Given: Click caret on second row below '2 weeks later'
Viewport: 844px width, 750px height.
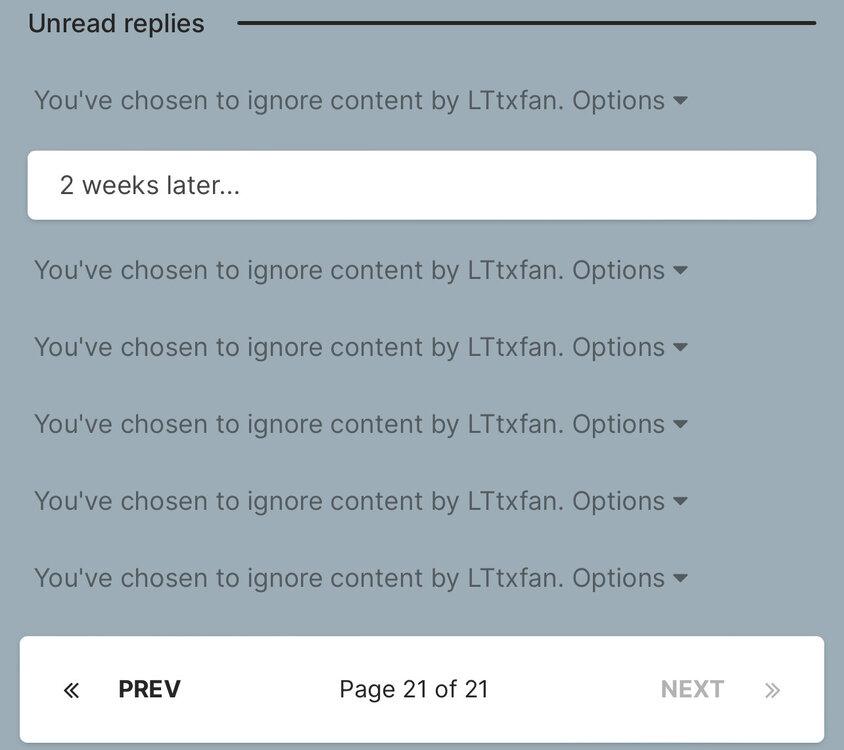Looking at the screenshot, I should (x=680, y=347).
